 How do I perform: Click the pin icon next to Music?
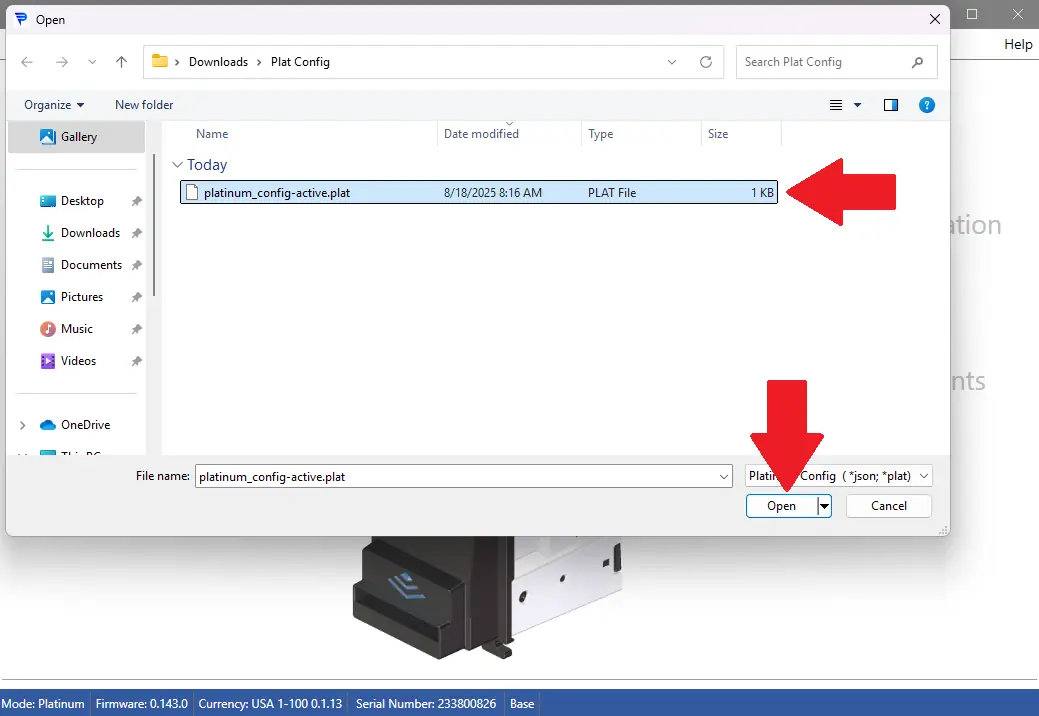137,329
